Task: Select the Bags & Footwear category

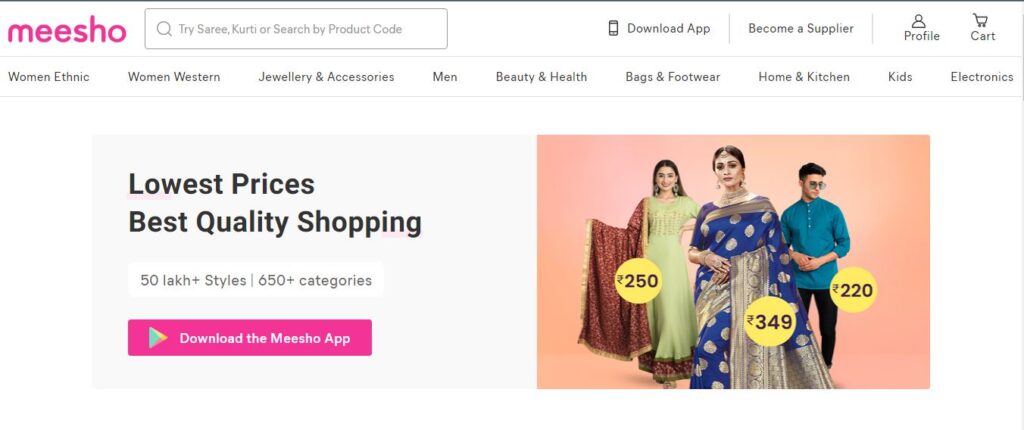Action: pyautogui.click(x=672, y=77)
